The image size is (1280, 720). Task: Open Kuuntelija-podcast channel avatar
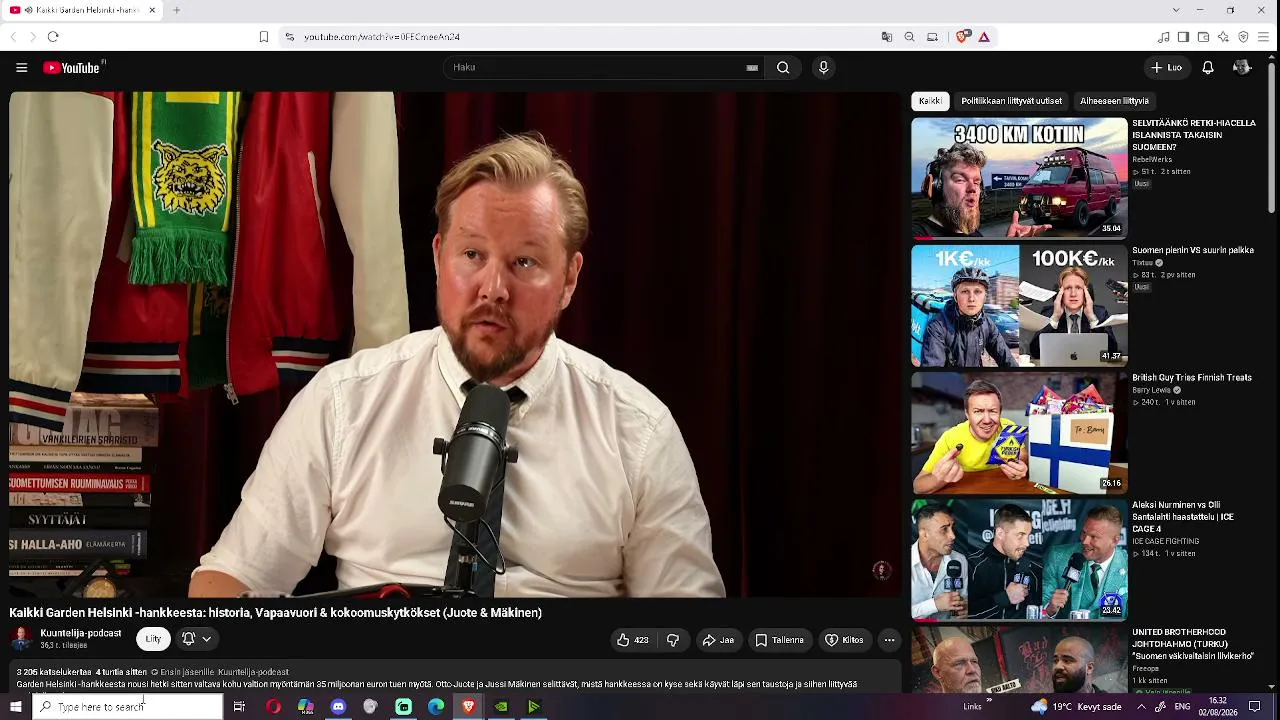click(21, 639)
